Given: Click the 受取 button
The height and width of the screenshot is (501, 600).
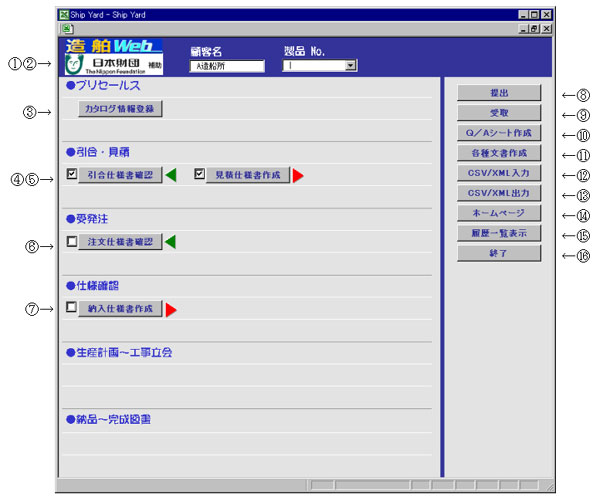Looking at the screenshot, I should click(x=499, y=113).
